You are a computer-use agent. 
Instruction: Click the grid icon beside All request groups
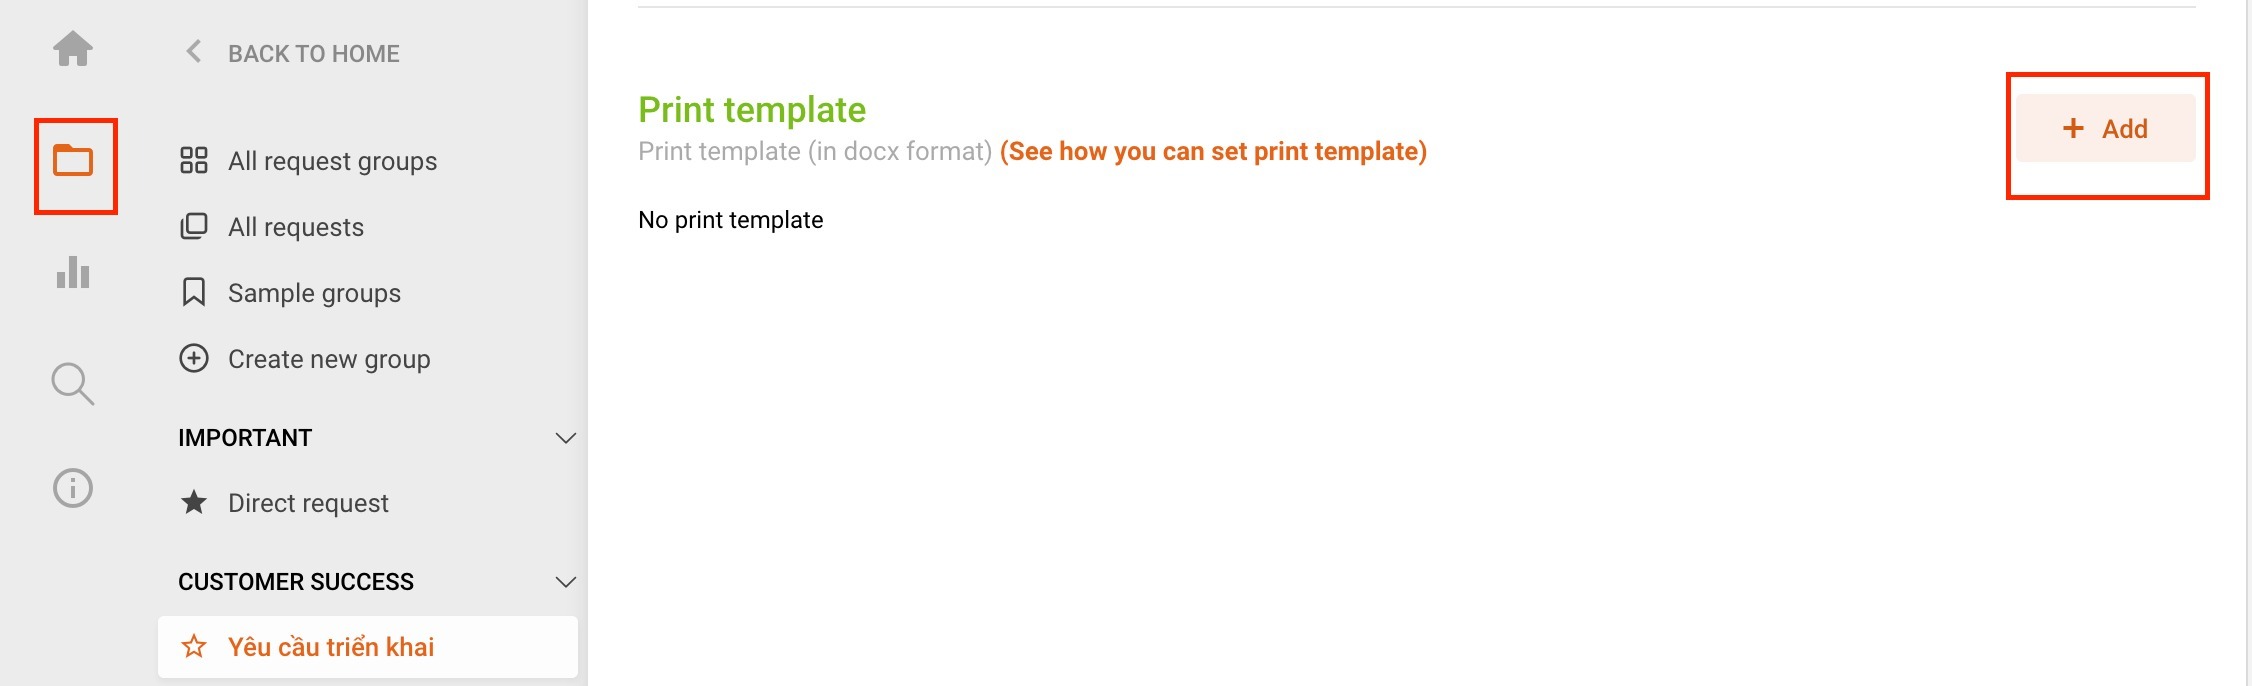click(x=193, y=159)
